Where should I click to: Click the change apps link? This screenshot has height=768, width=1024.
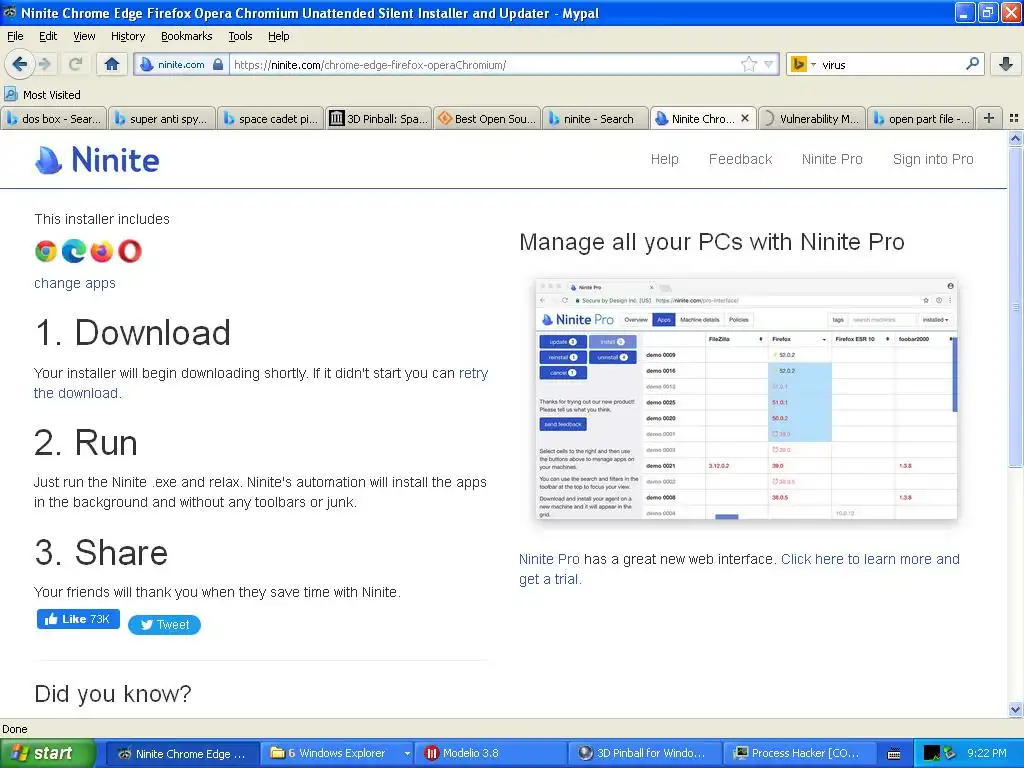[74, 283]
